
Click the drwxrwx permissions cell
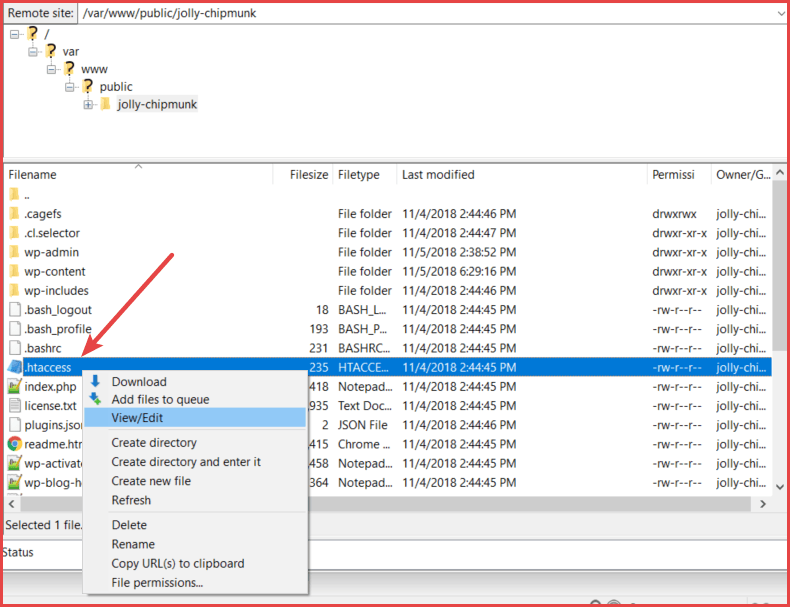click(674, 214)
